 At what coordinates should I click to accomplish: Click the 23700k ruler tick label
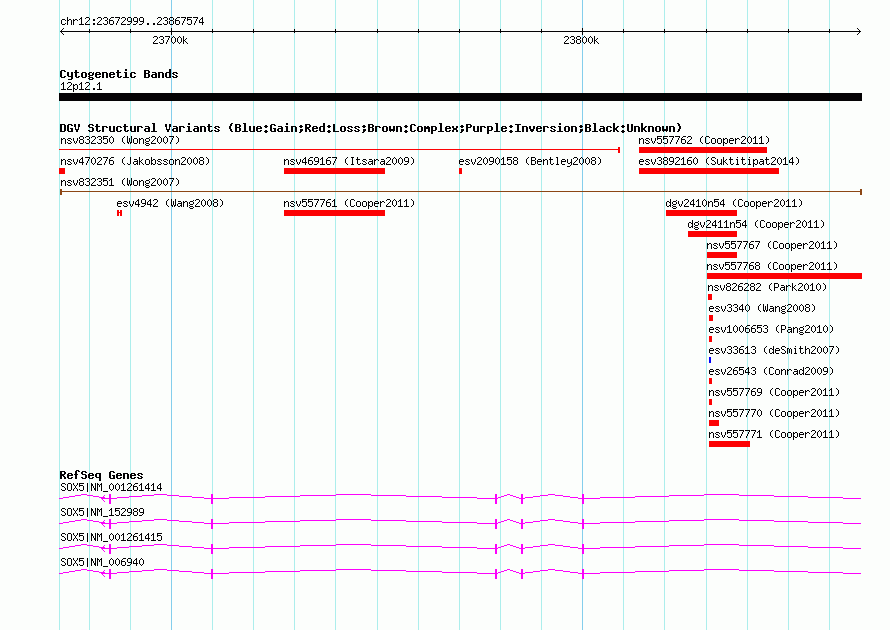(170, 40)
